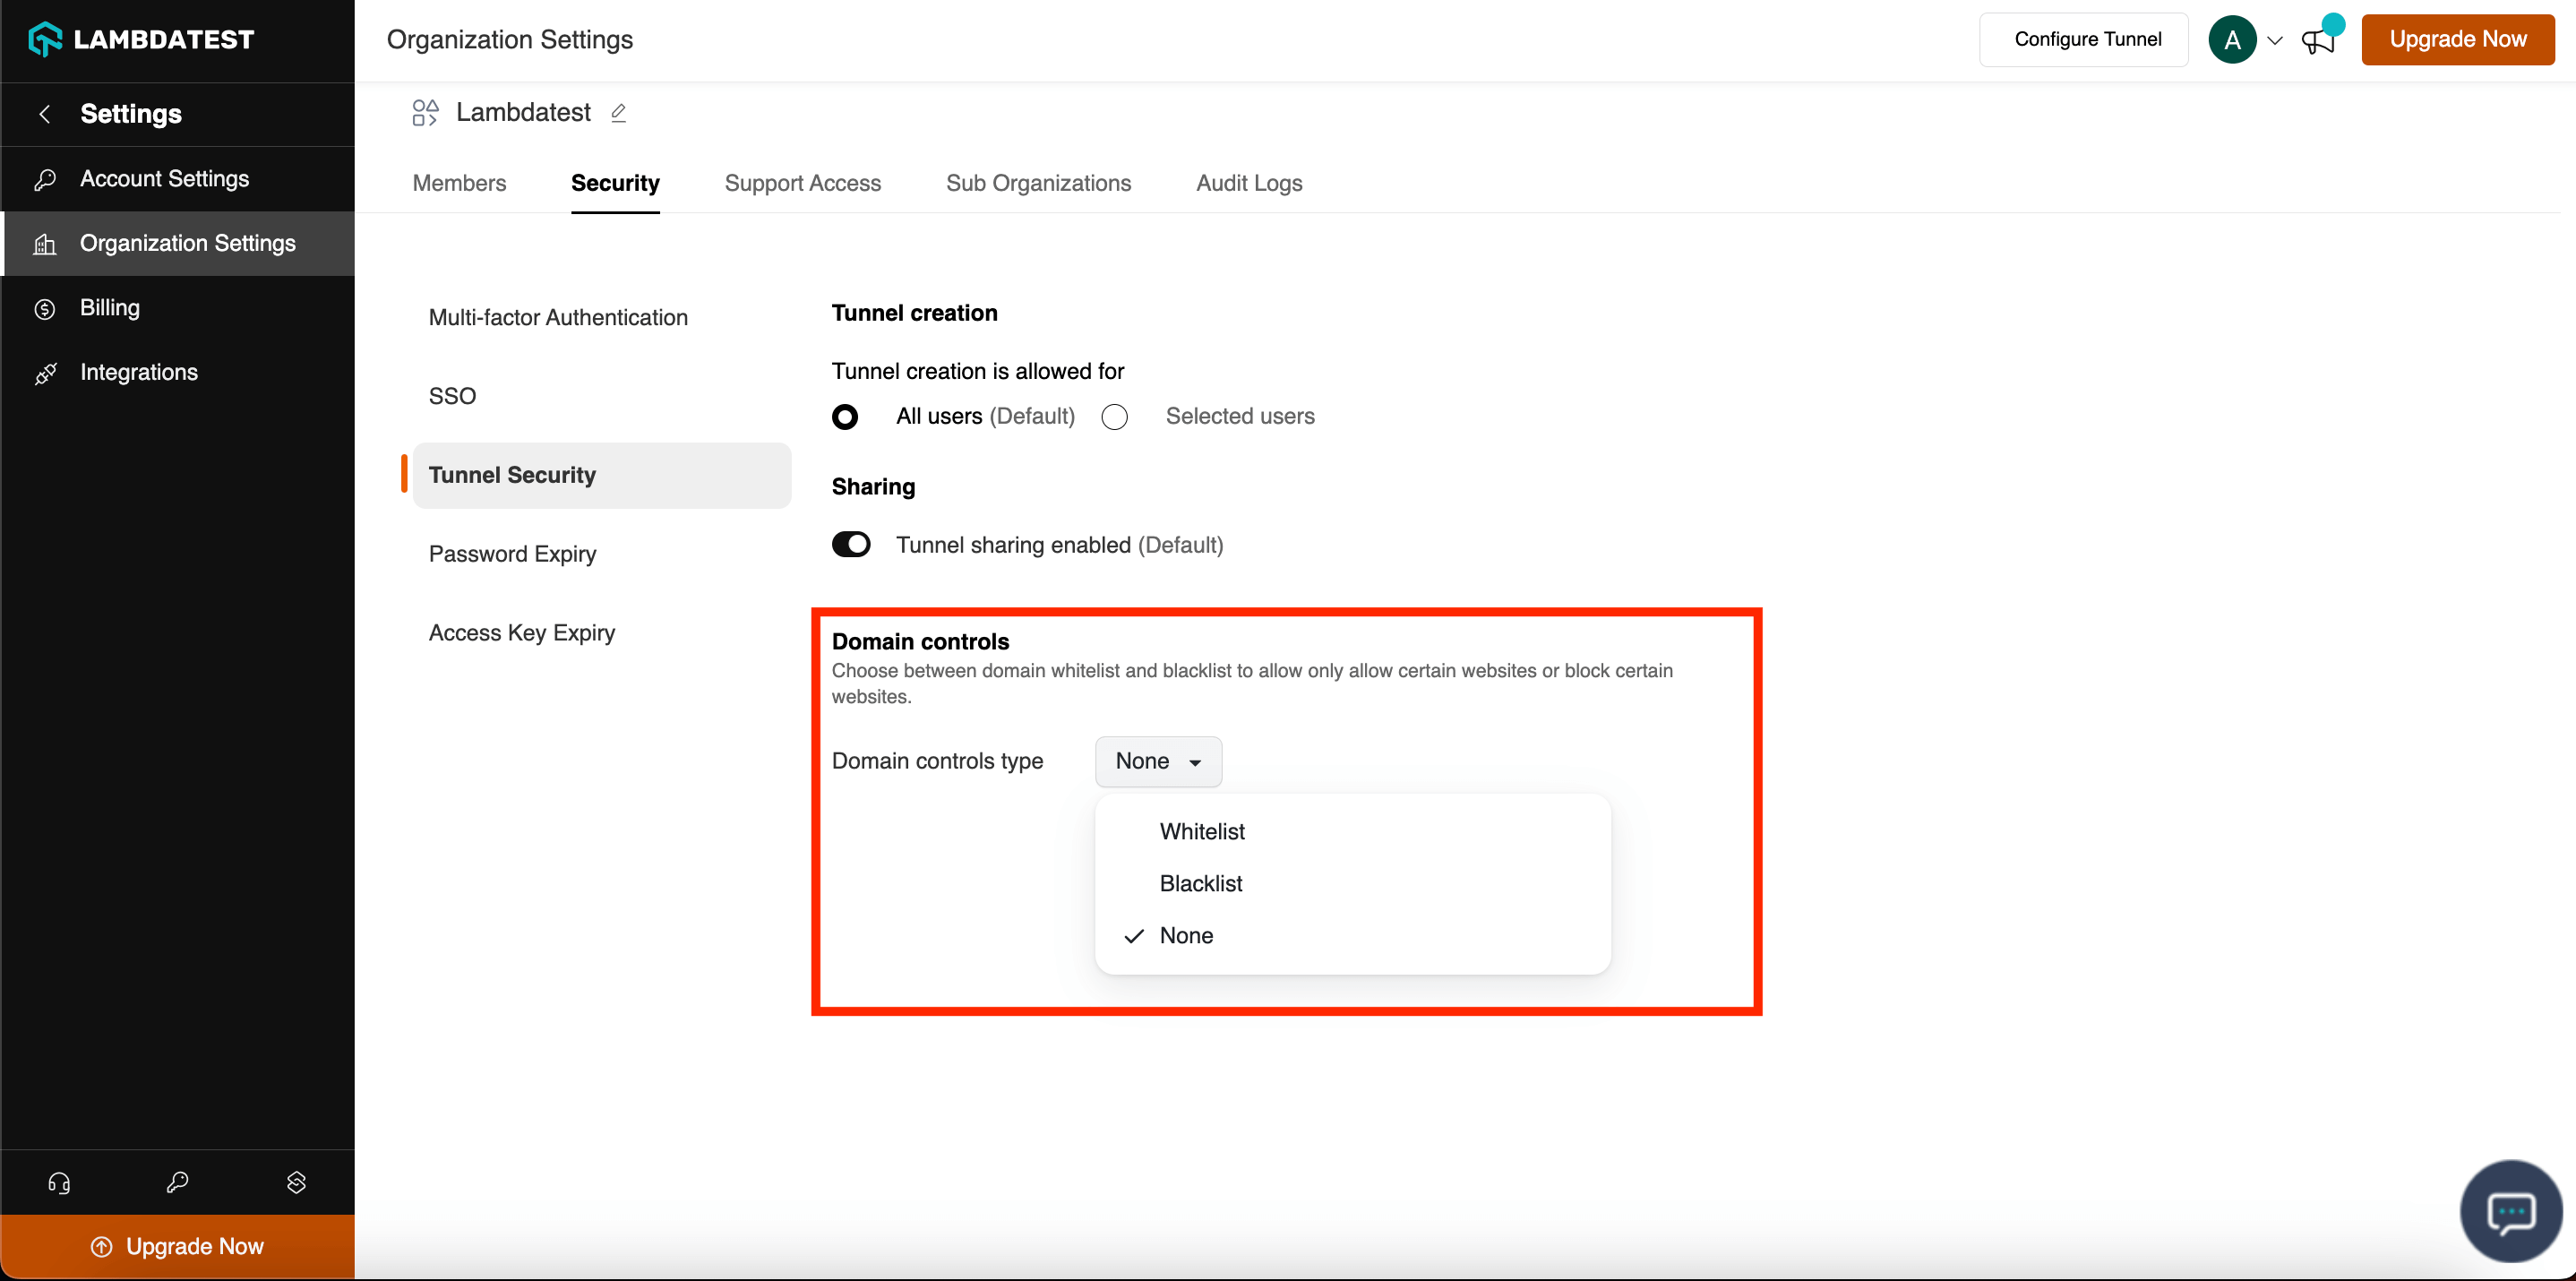The height and width of the screenshot is (1281, 2576).
Task: Click the pencil edit icon beside Lambdatest
Action: point(618,113)
